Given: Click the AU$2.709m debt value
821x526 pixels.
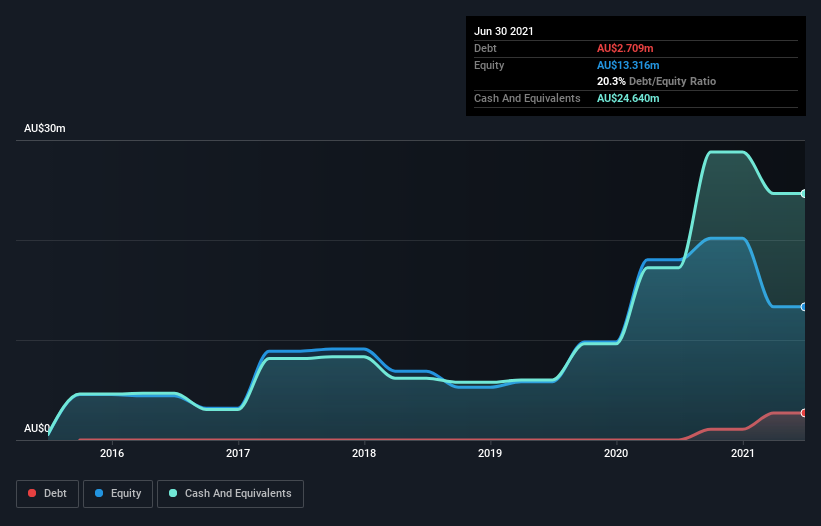Looking at the screenshot, I should (625, 48).
